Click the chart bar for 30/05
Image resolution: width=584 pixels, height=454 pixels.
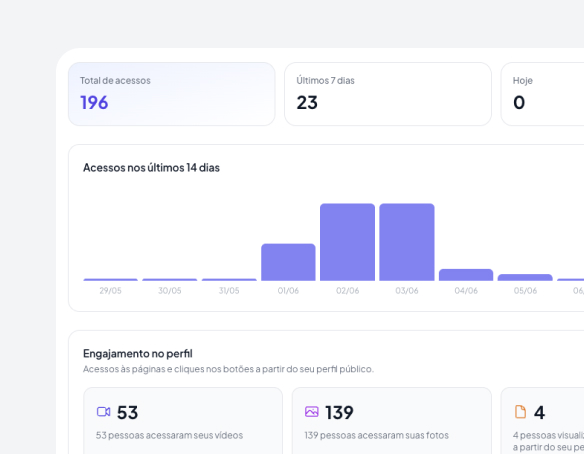pyautogui.click(x=170, y=279)
